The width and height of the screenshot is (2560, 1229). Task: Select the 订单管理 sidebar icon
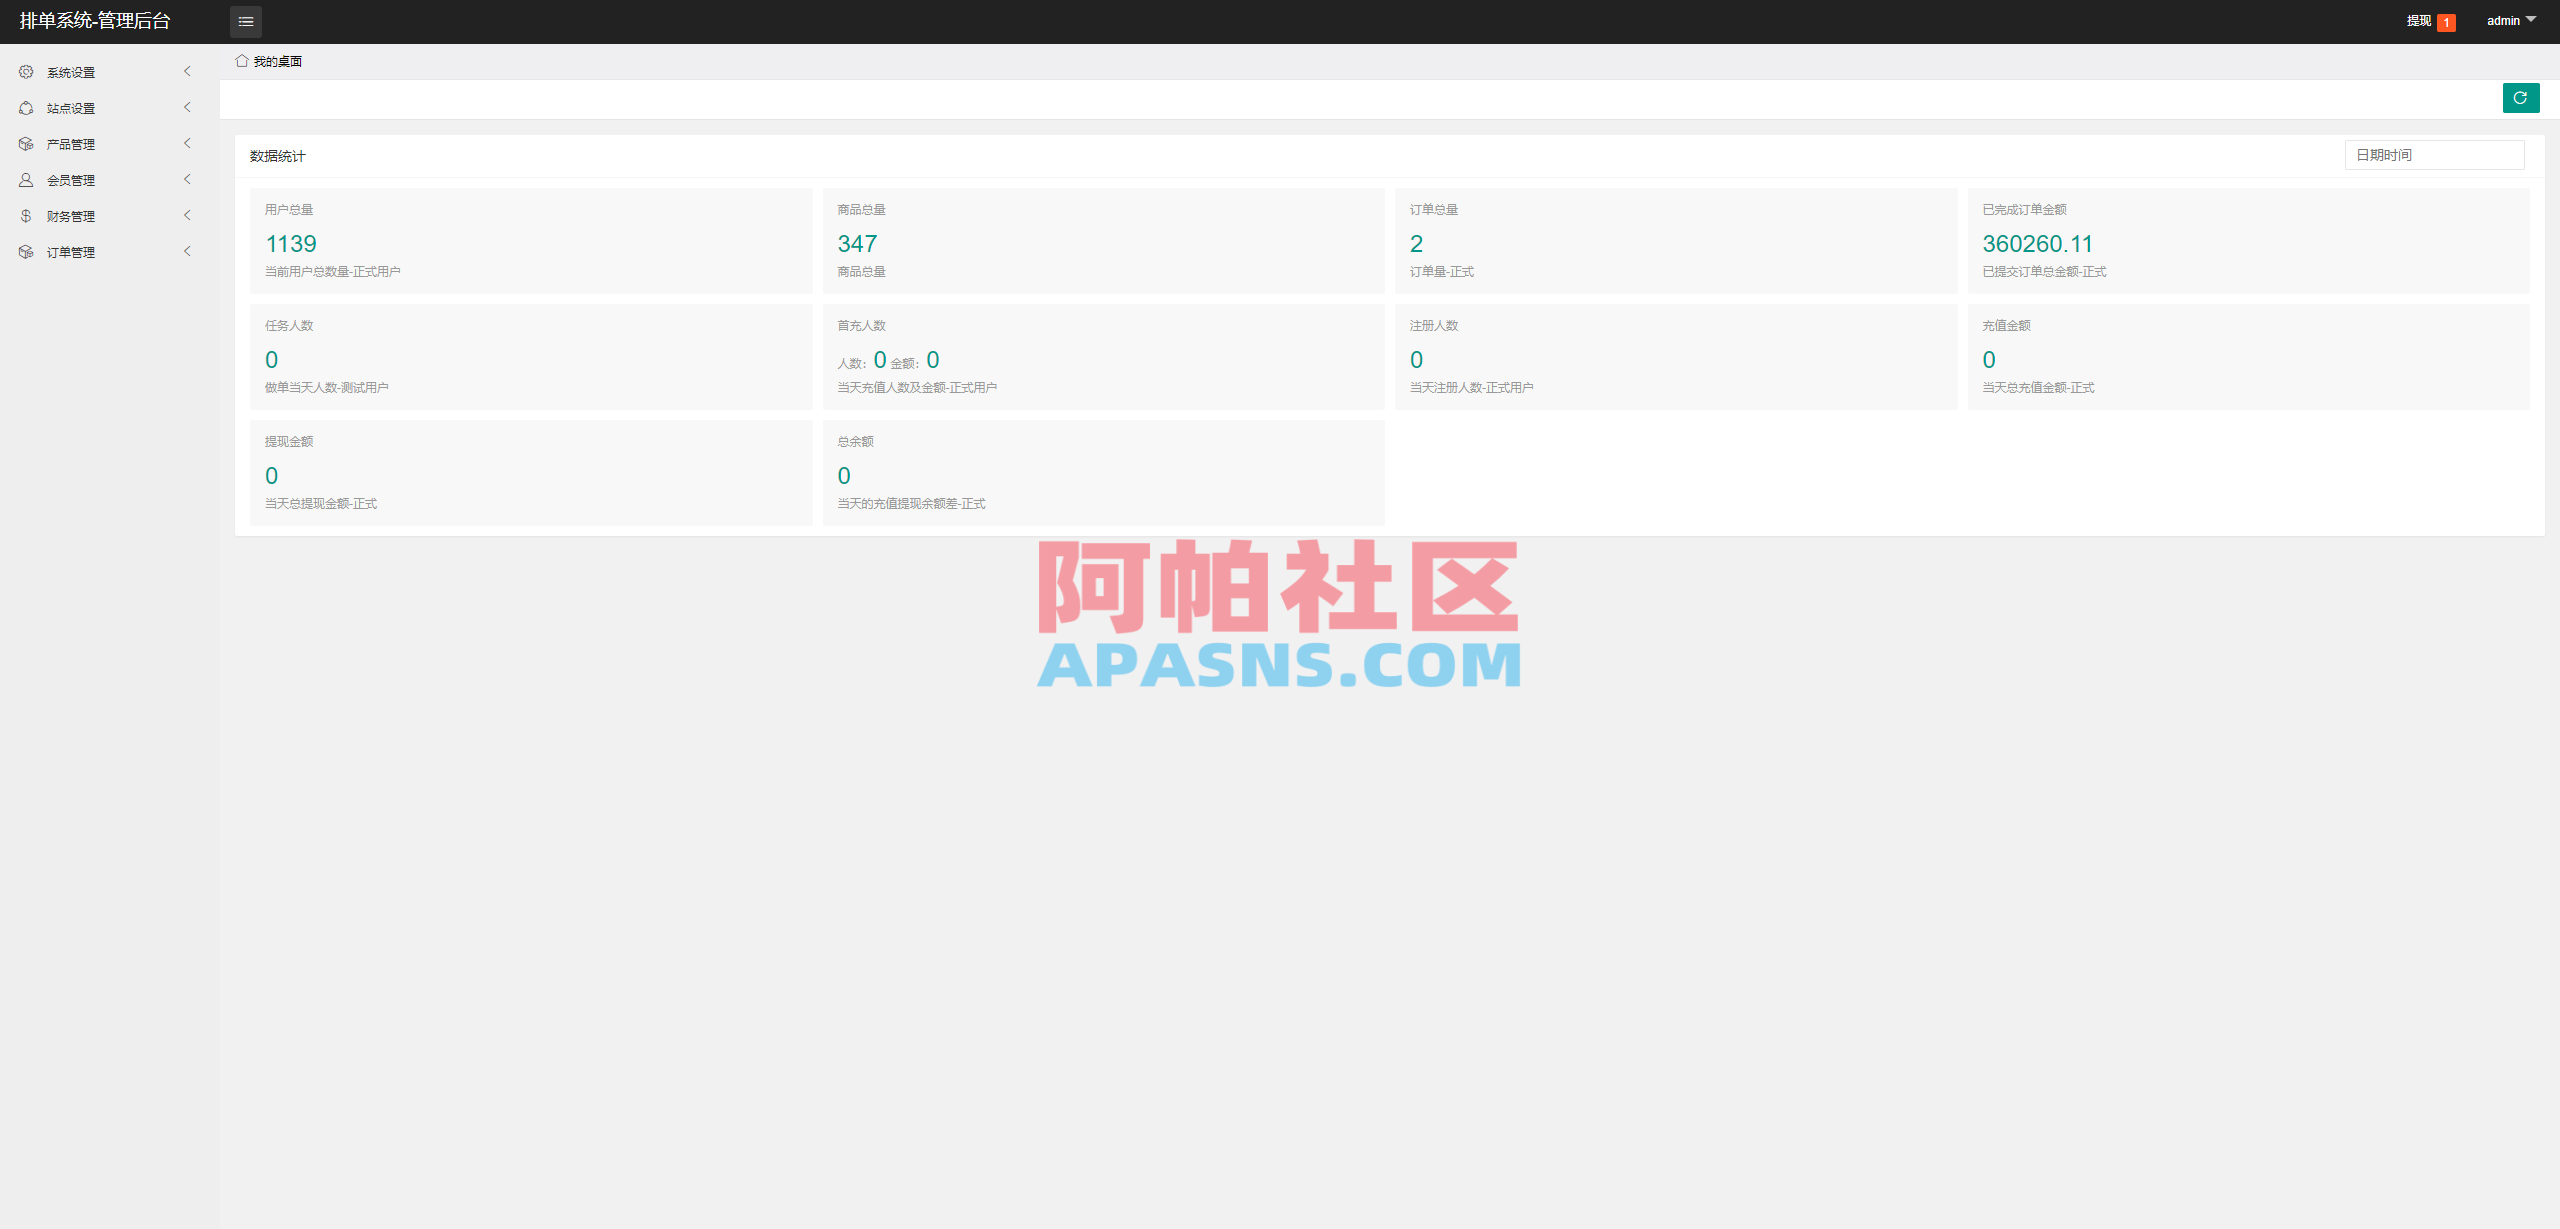click(x=25, y=251)
